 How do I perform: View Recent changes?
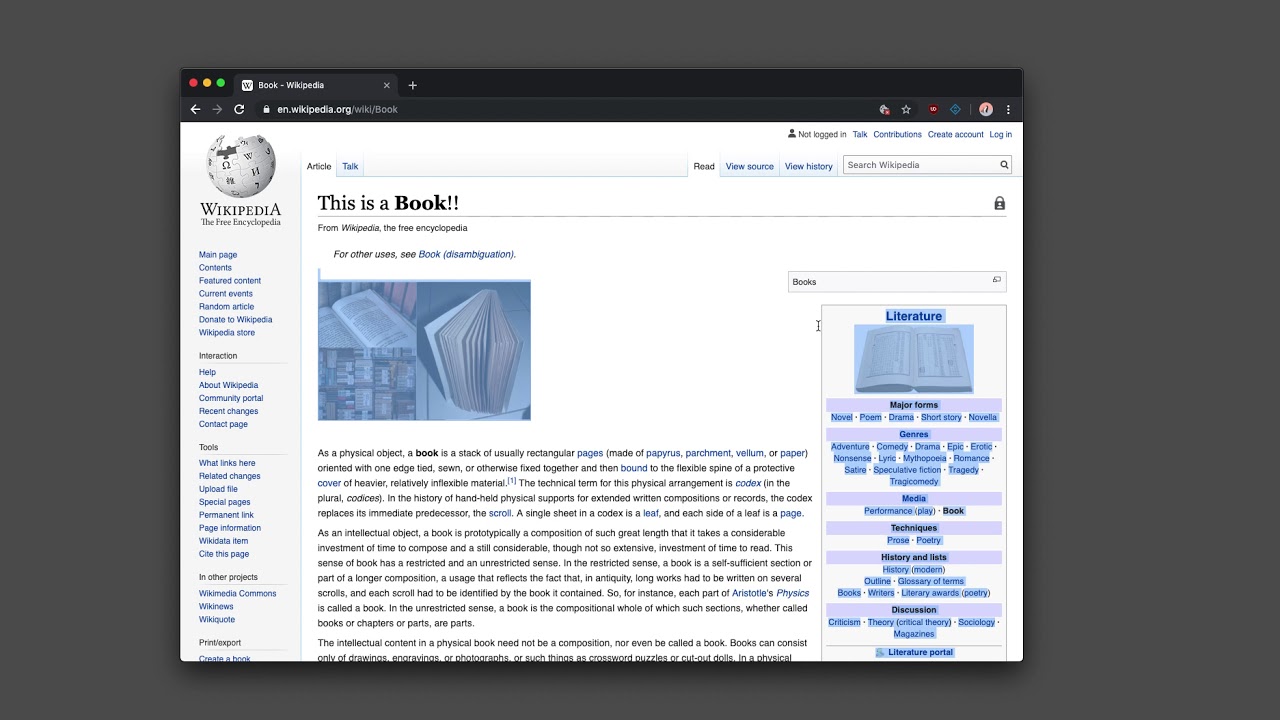click(228, 411)
